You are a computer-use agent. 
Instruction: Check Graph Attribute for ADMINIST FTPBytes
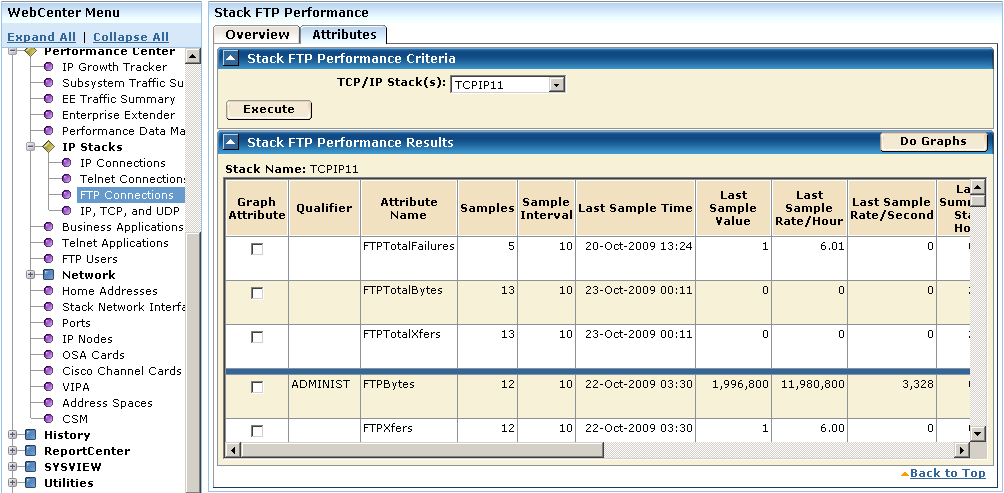pos(257,387)
